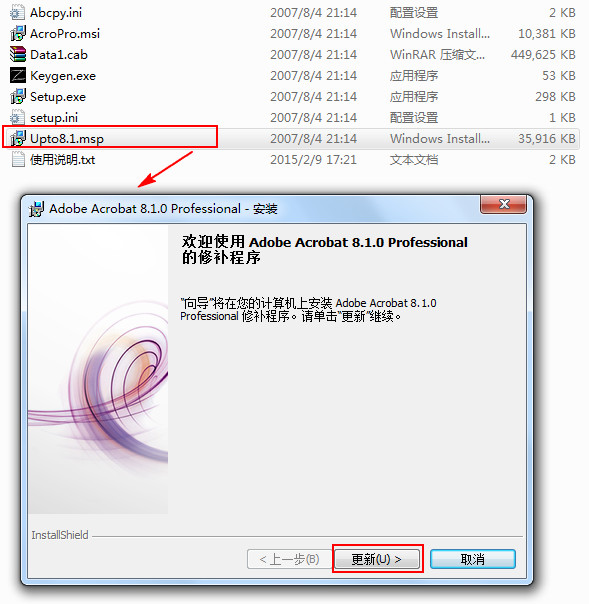
Task: Click the installer icon in dialog title bar
Action: 36,209
